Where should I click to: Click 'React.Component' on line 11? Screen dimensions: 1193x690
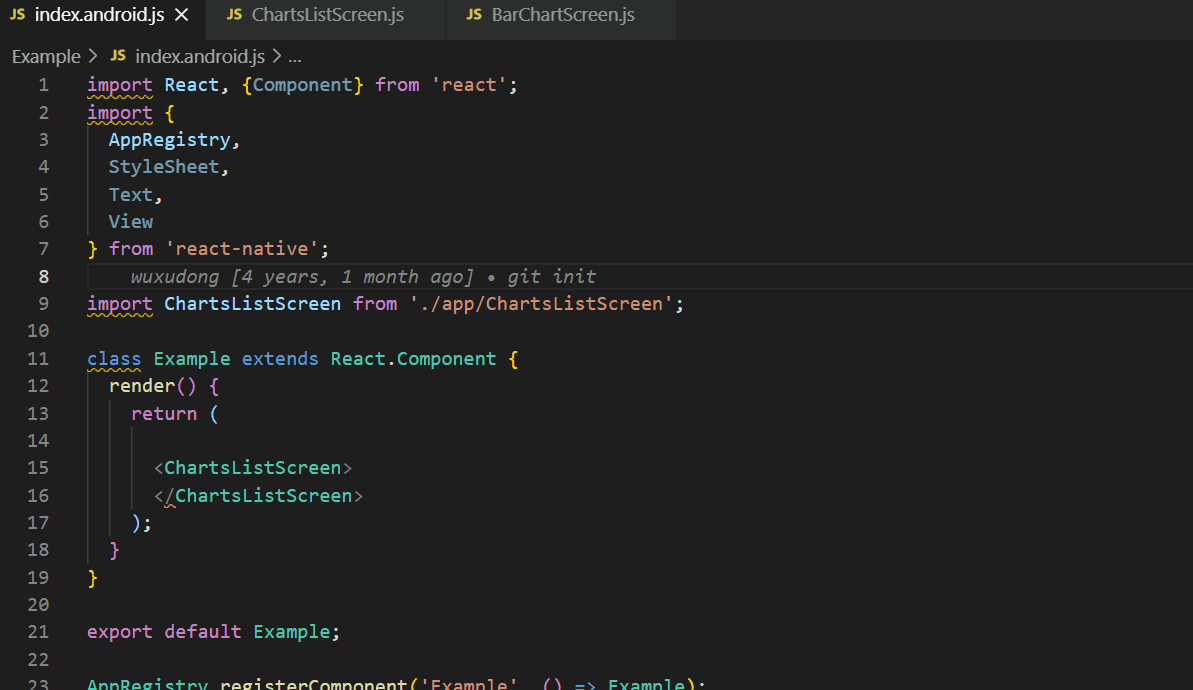coord(413,358)
